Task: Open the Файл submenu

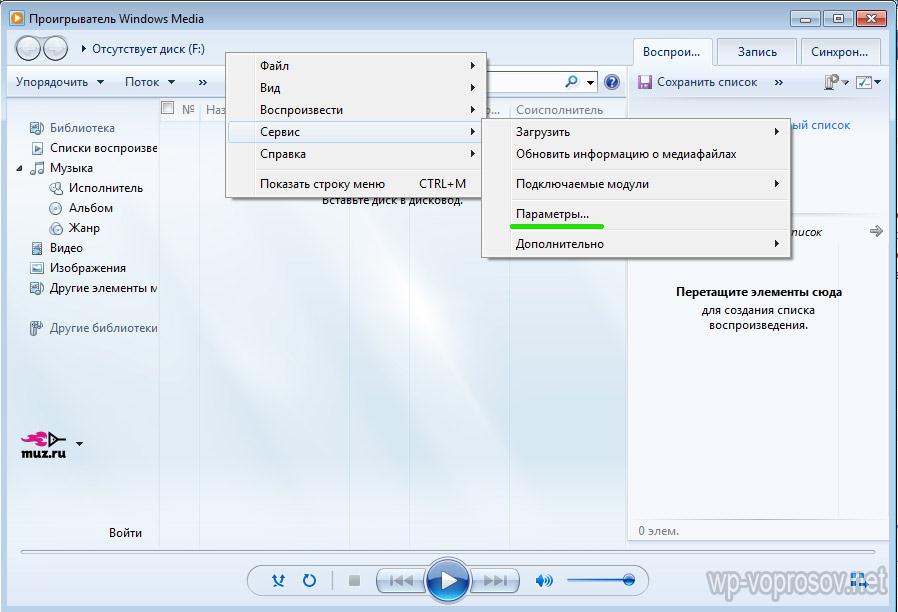Action: [355, 66]
